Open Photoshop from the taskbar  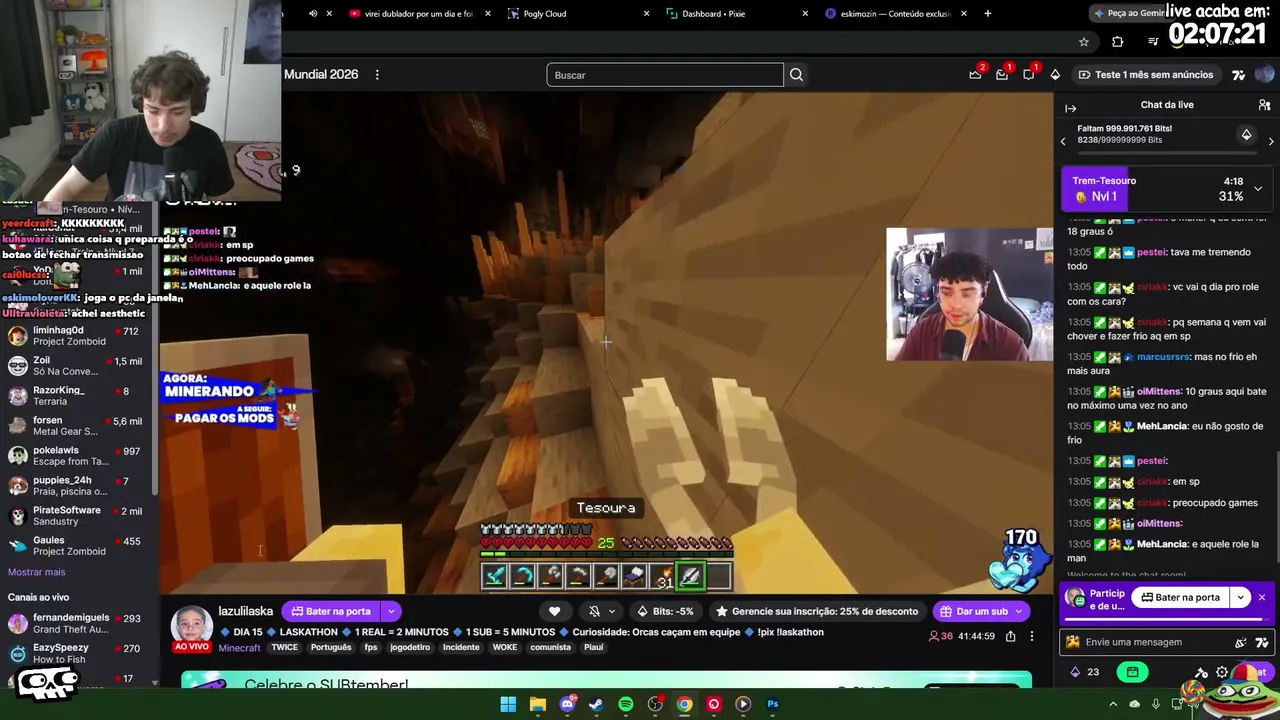point(772,704)
